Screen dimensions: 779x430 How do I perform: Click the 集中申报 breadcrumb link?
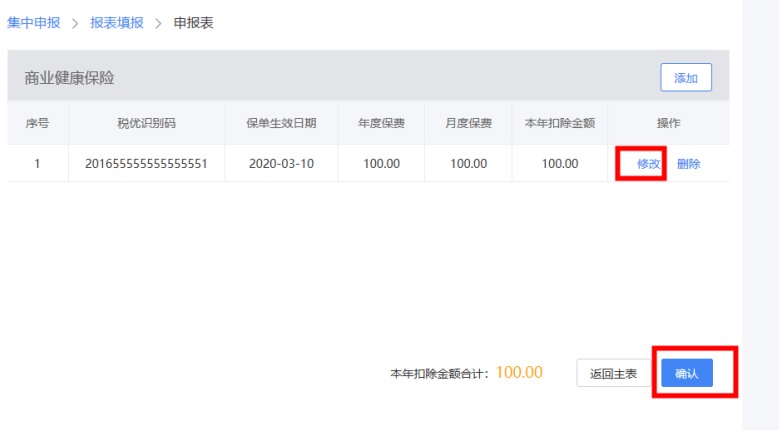click(33, 22)
